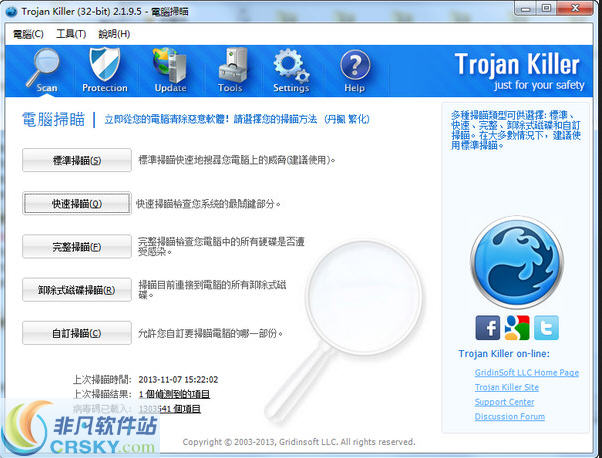Start the 自訂掃瞄(C) custom scan

[x=77, y=333]
